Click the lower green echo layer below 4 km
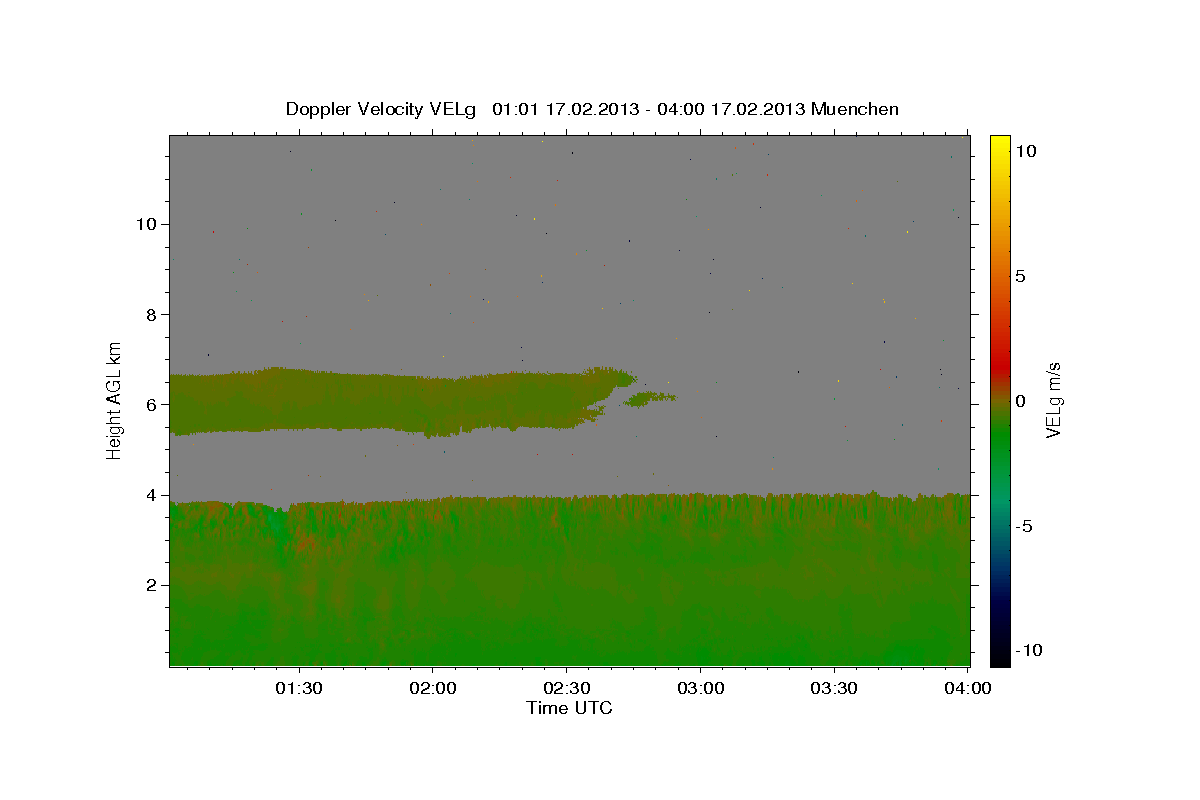Screen dimensions: 1200x800 (x=570, y=580)
